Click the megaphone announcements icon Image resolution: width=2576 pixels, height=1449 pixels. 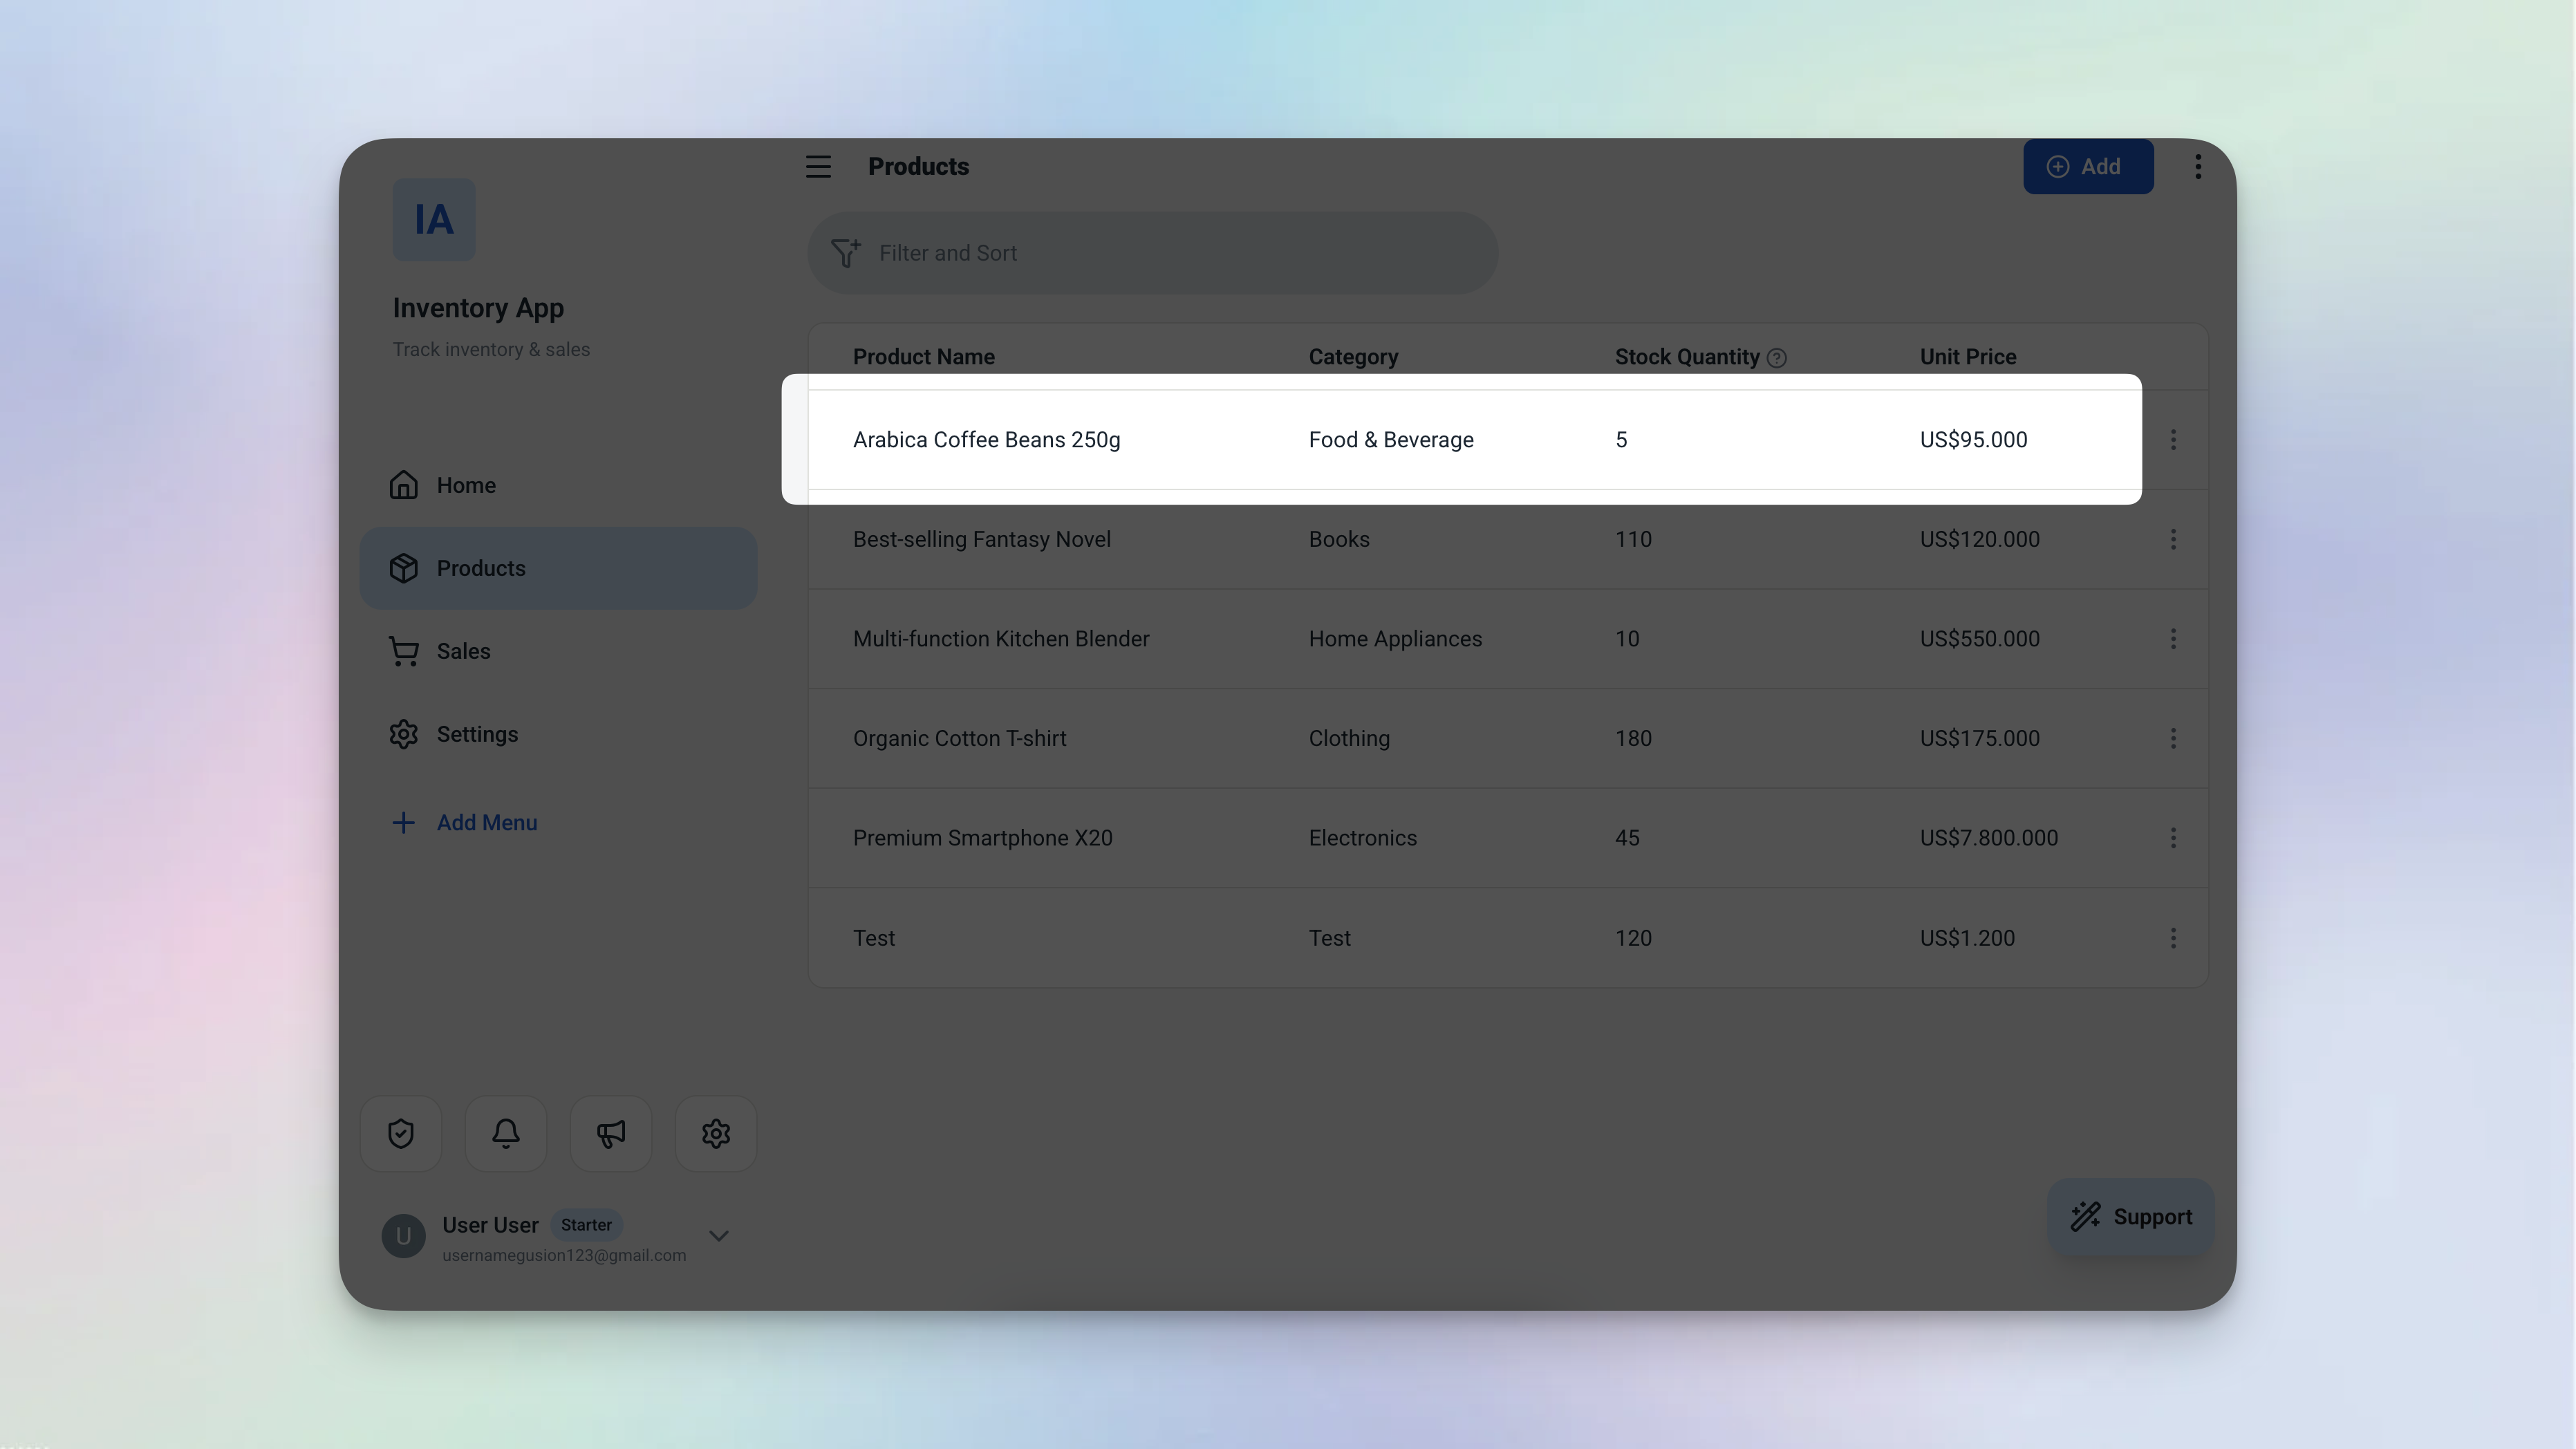pyautogui.click(x=611, y=1133)
